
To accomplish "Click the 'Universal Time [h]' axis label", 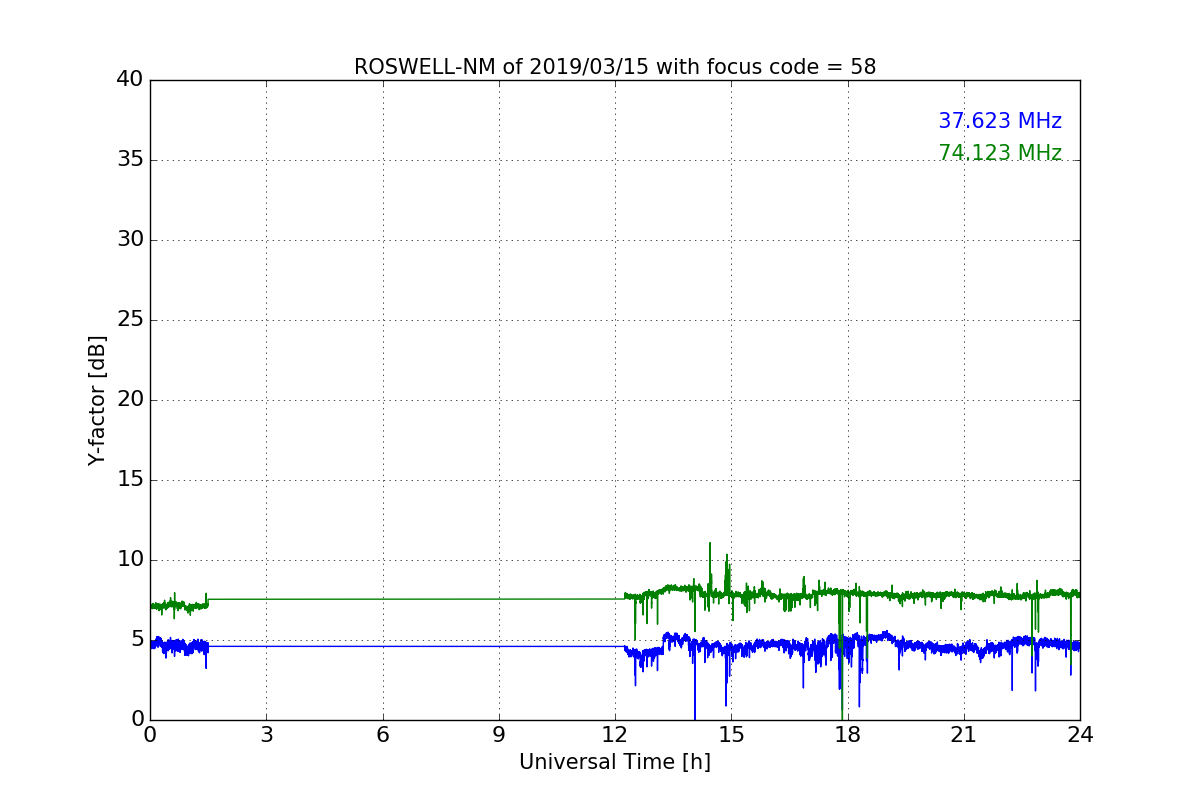I will click(x=615, y=762).
